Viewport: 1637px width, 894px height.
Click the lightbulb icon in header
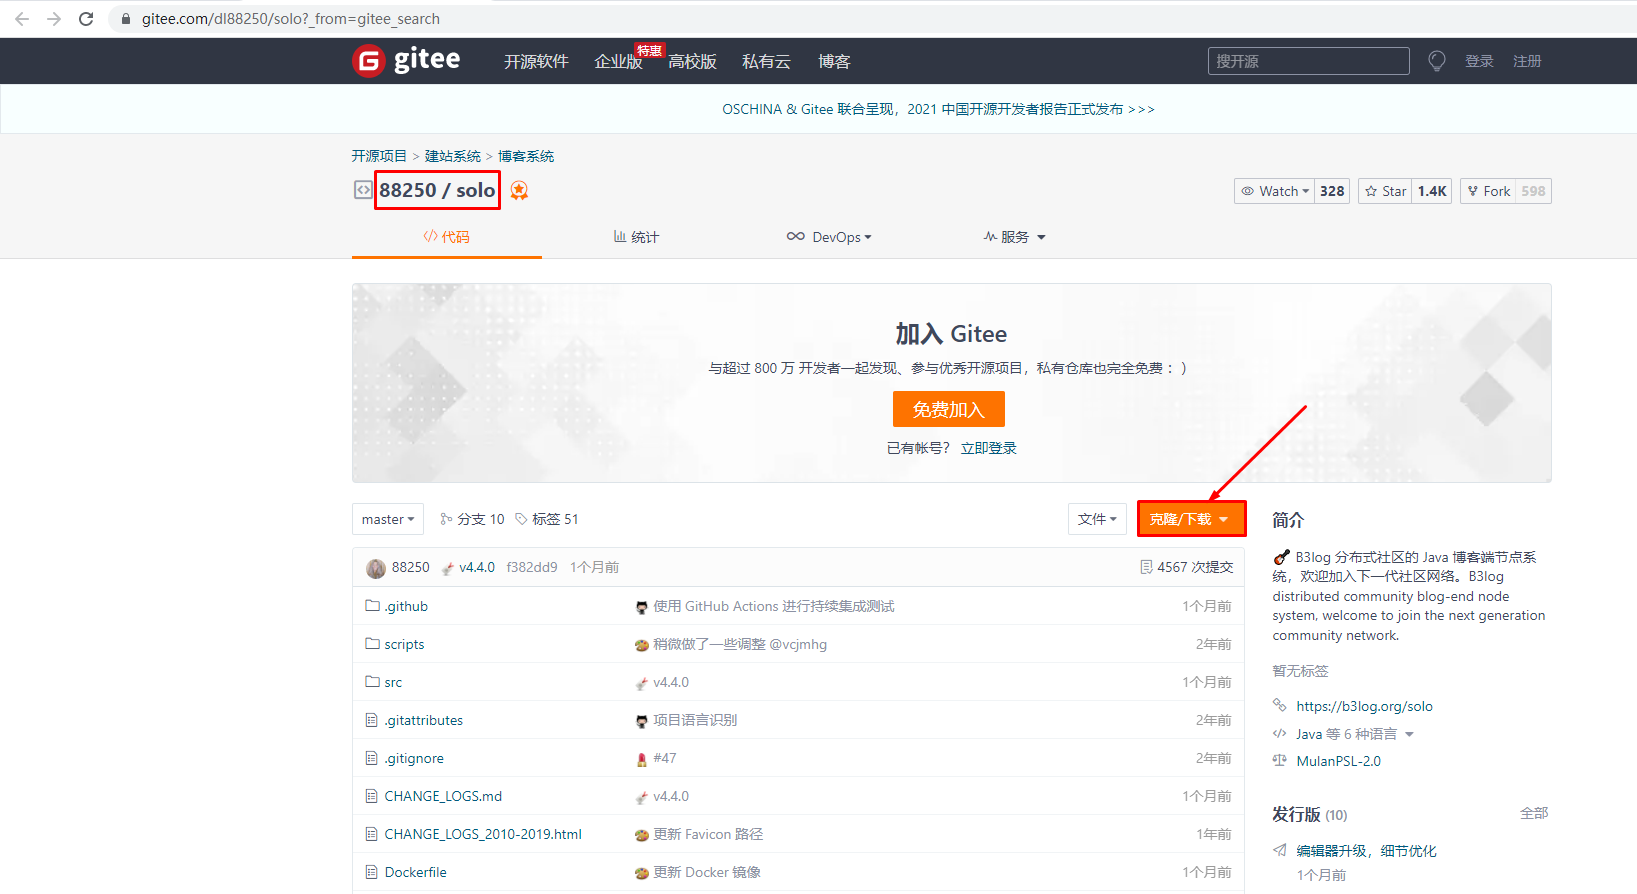[1437, 61]
